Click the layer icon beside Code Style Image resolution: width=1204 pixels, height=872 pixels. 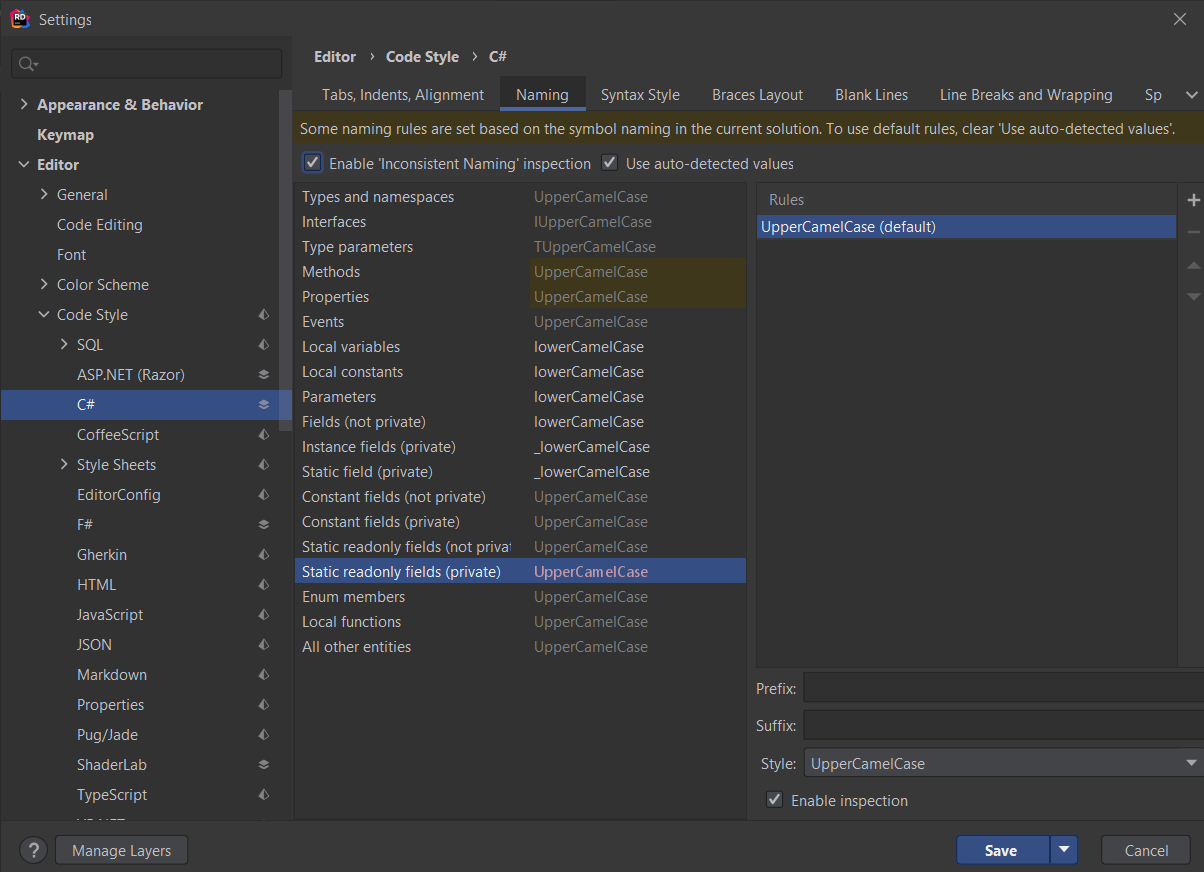point(264,314)
